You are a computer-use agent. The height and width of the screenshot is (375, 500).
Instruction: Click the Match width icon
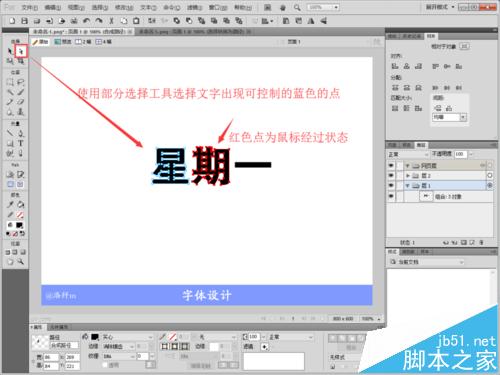coord(395,108)
